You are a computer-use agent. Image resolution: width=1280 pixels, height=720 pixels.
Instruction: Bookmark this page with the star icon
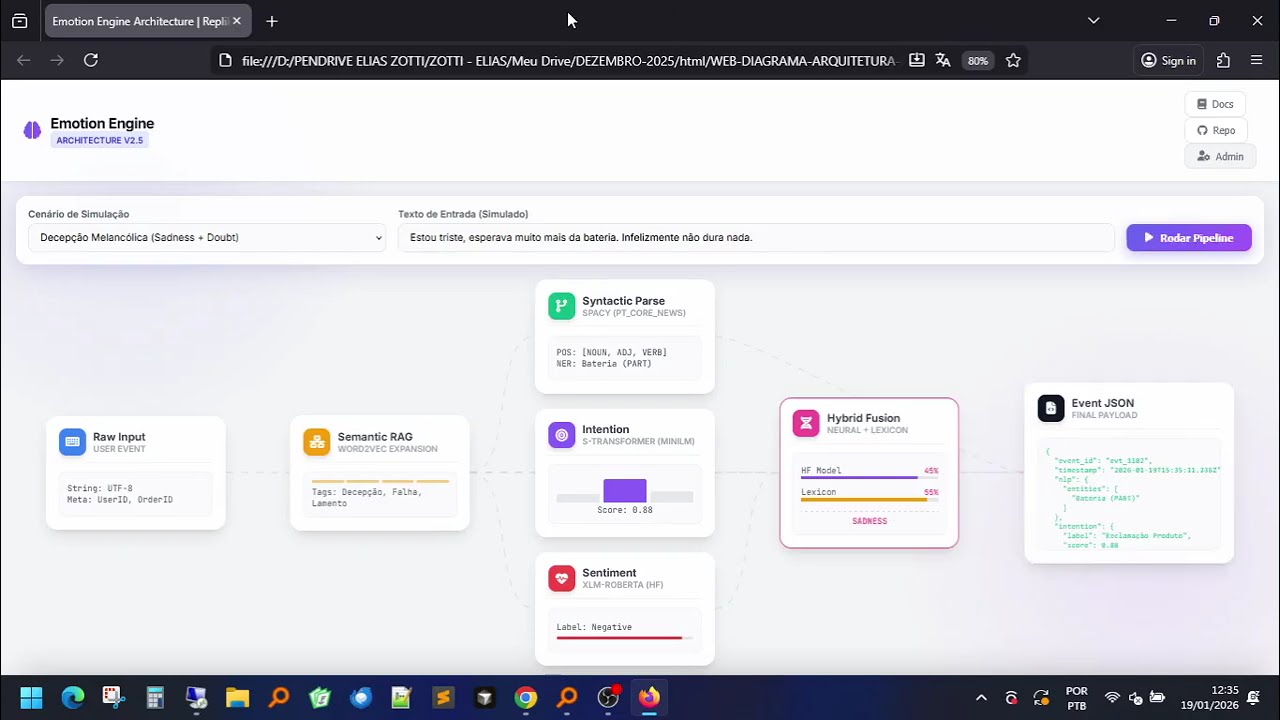1013,60
